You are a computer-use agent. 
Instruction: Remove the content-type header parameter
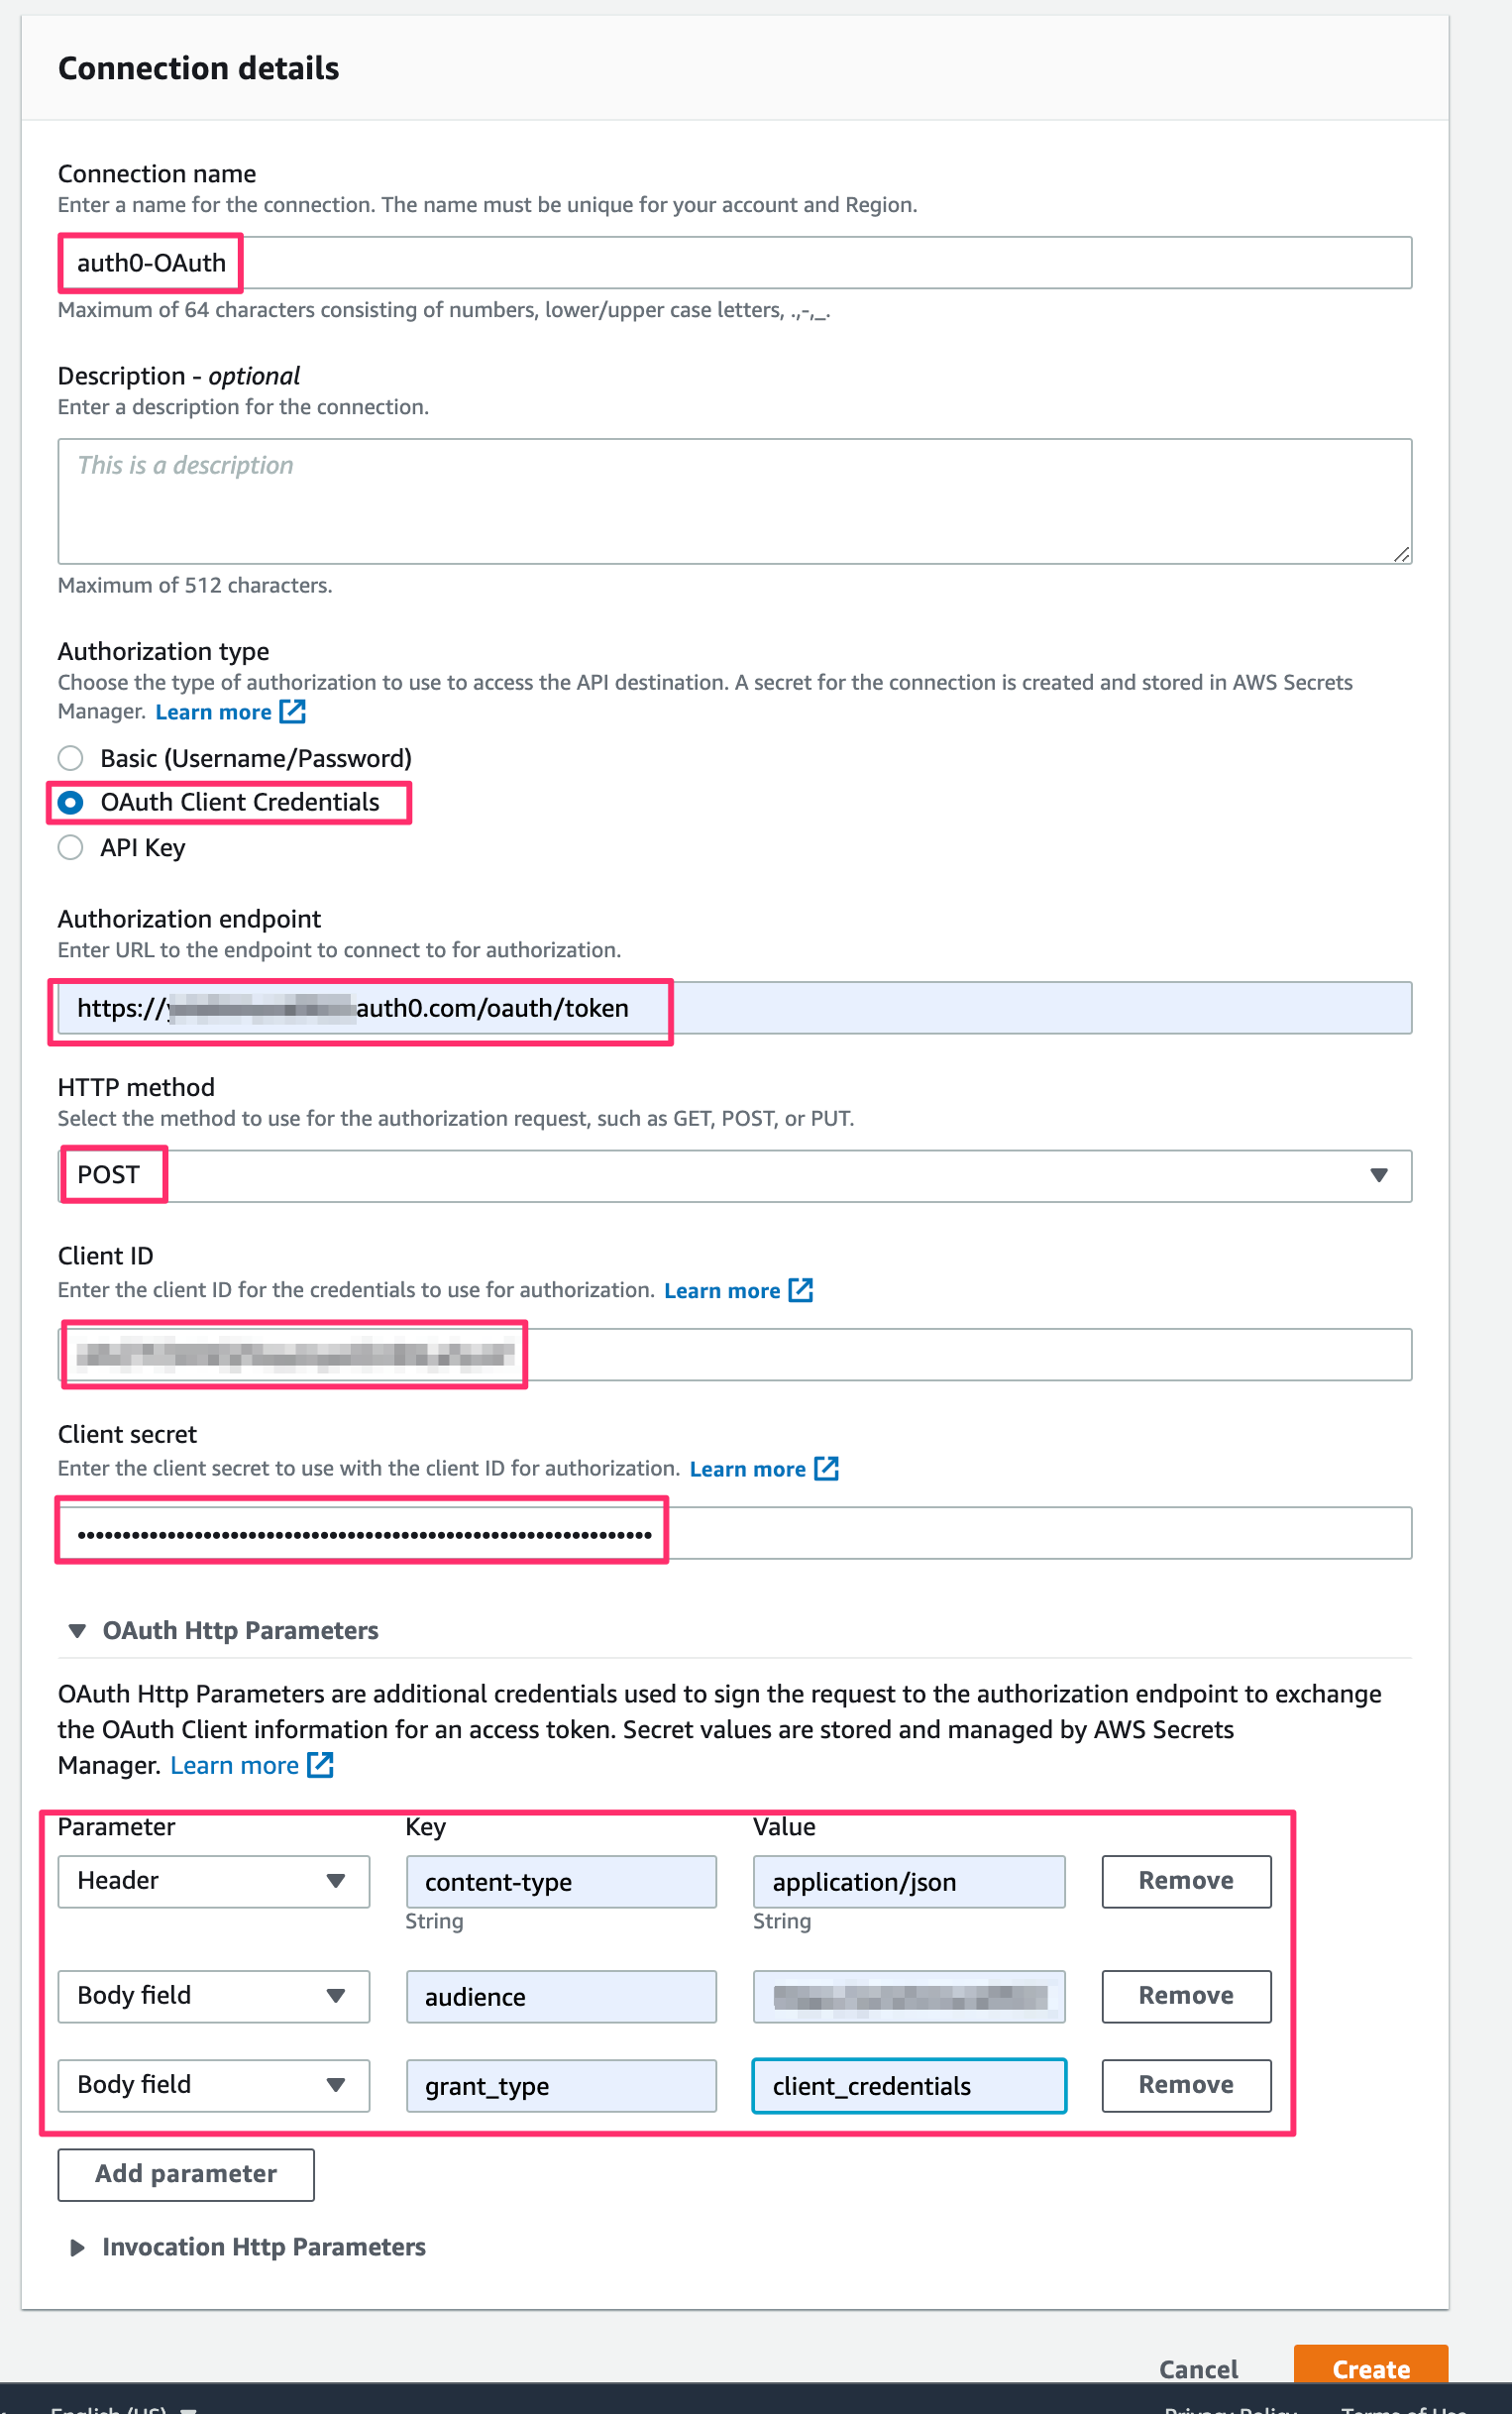(x=1185, y=1881)
